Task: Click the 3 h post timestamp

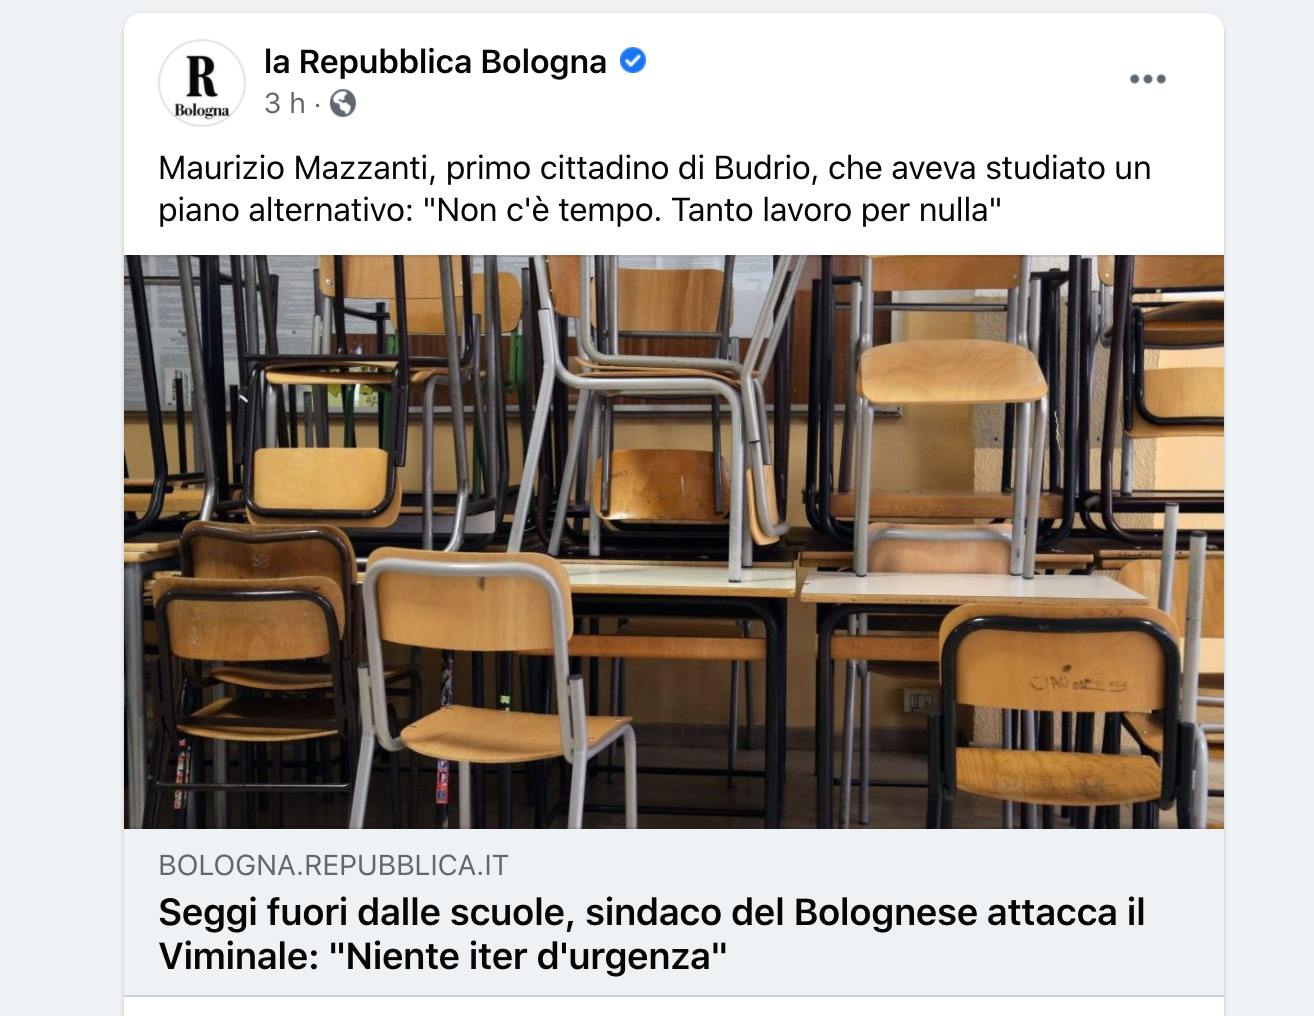Action: point(284,103)
